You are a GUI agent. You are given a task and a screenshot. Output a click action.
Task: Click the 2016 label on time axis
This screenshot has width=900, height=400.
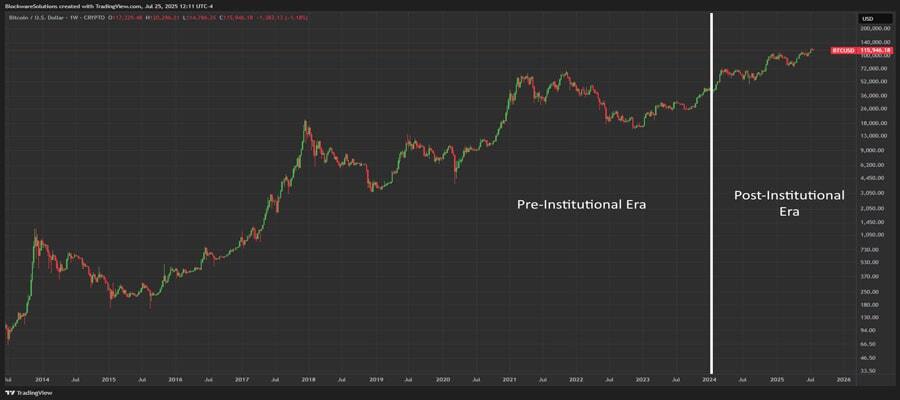click(175, 379)
